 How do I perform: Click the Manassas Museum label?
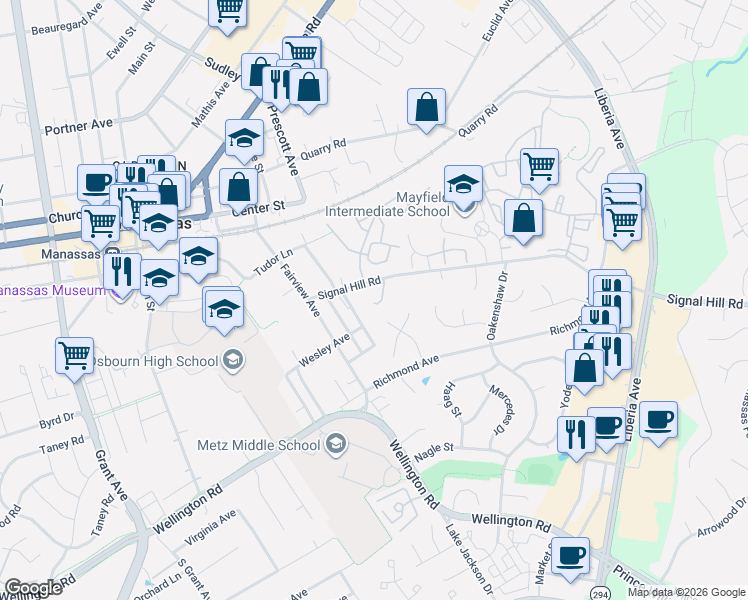(52, 290)
